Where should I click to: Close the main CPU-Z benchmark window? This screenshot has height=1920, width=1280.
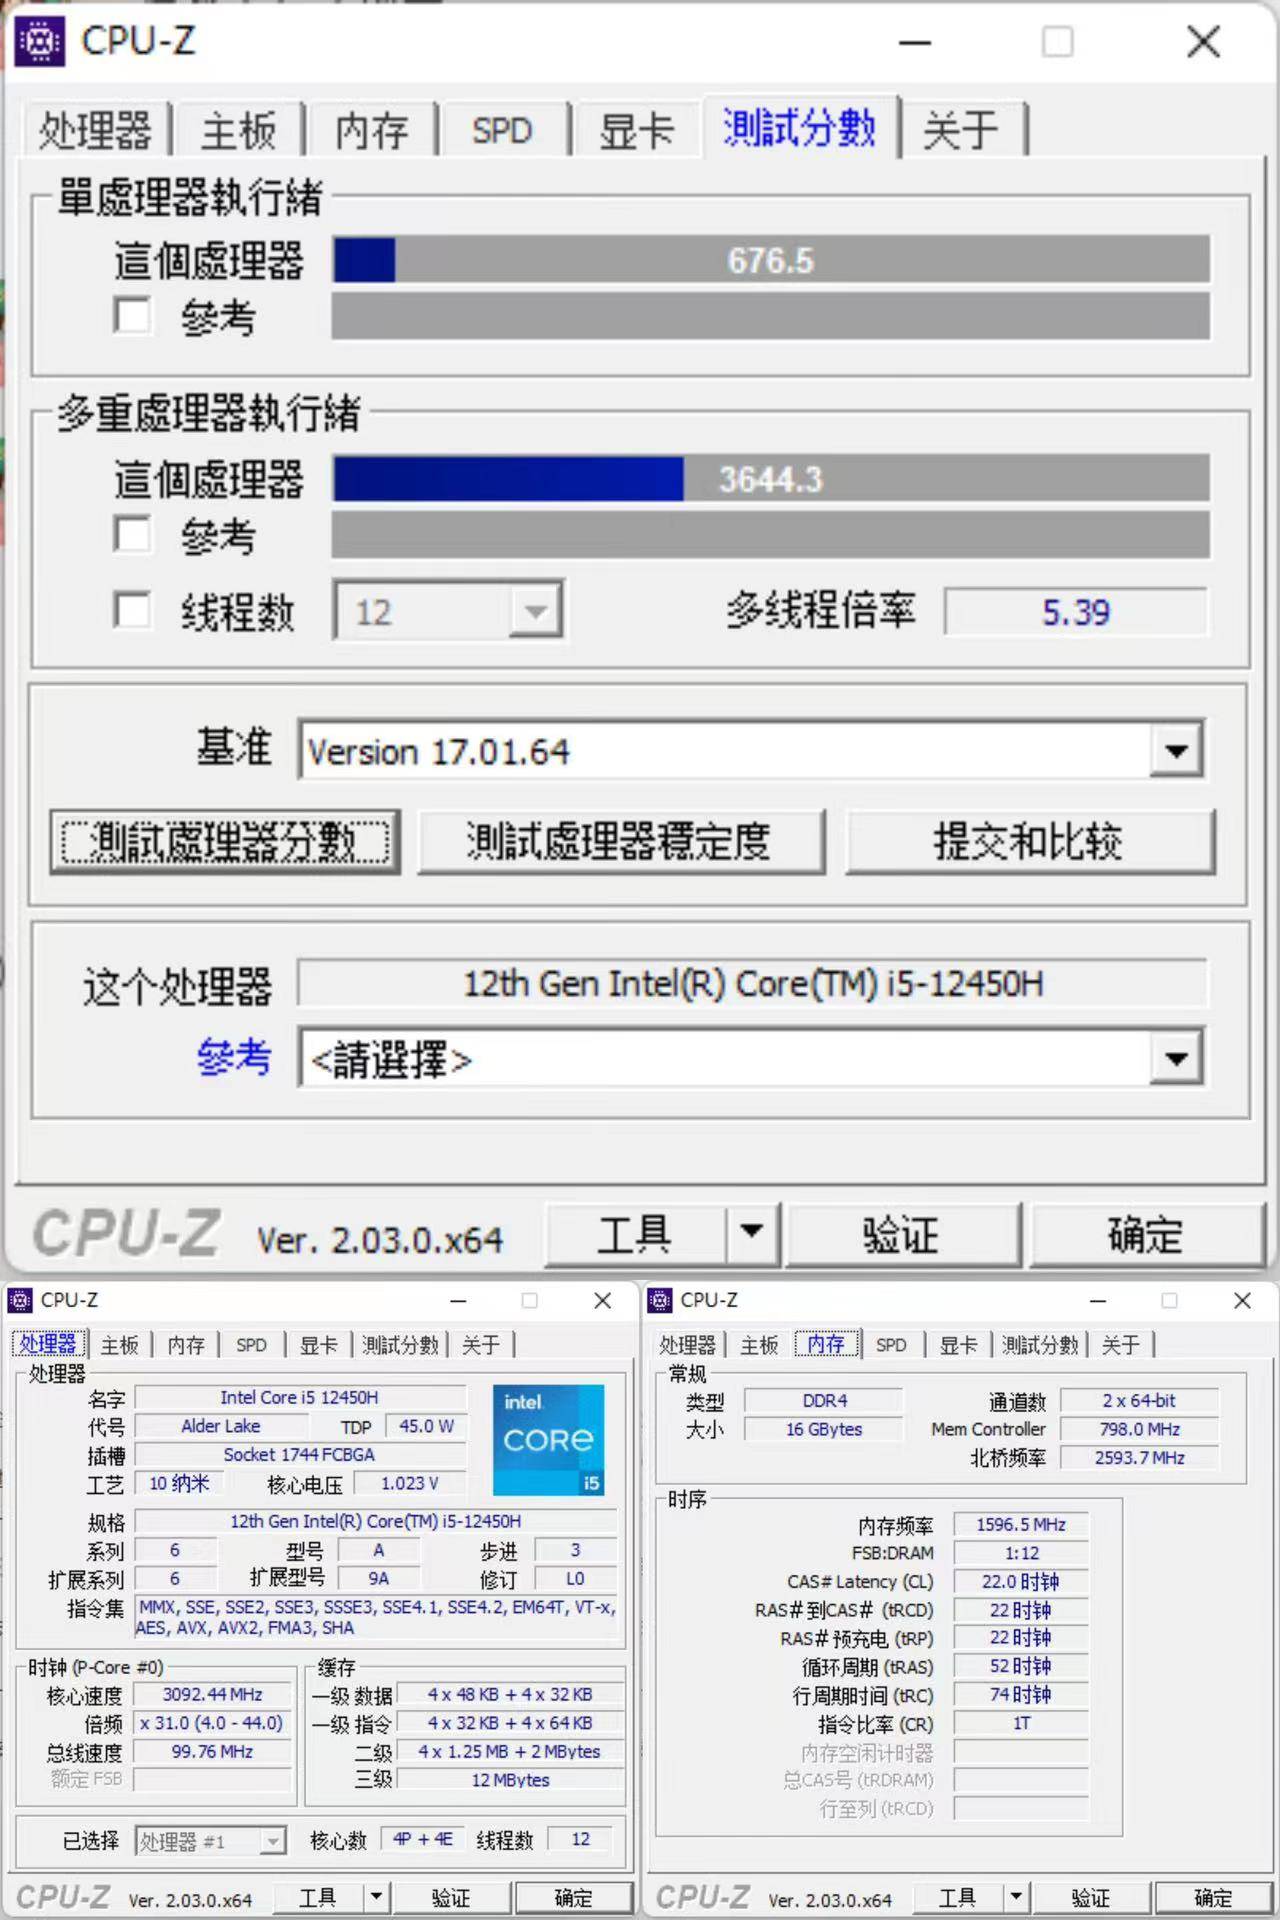[1203, 42]
